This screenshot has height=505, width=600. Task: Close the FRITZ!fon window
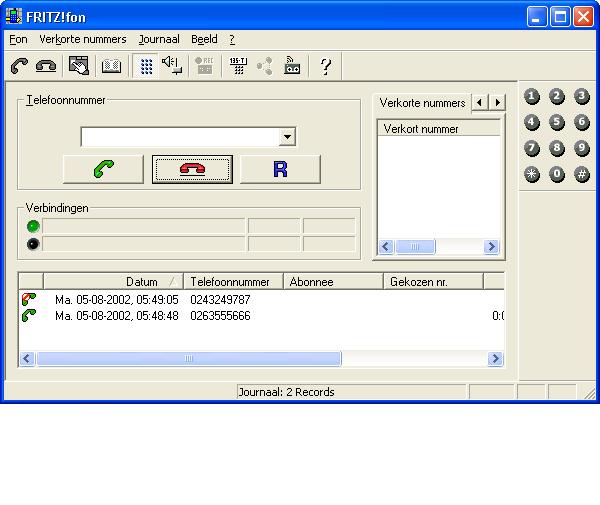tap(584, 17)
